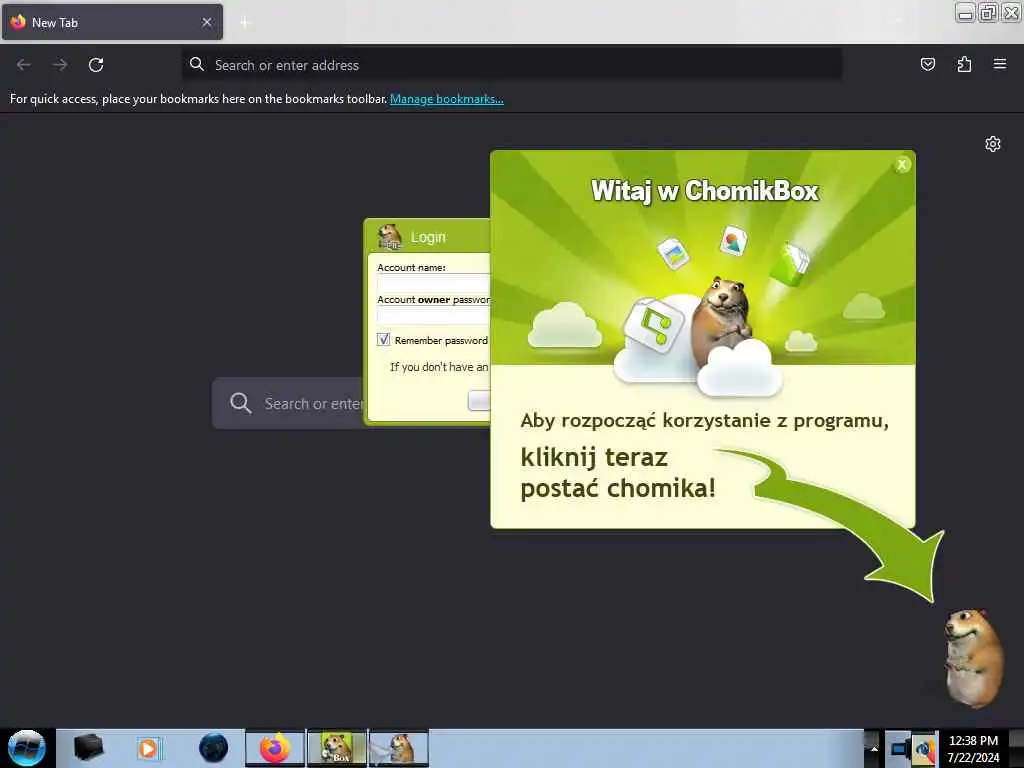Click the Search or enter address bar

coord(511,65)
